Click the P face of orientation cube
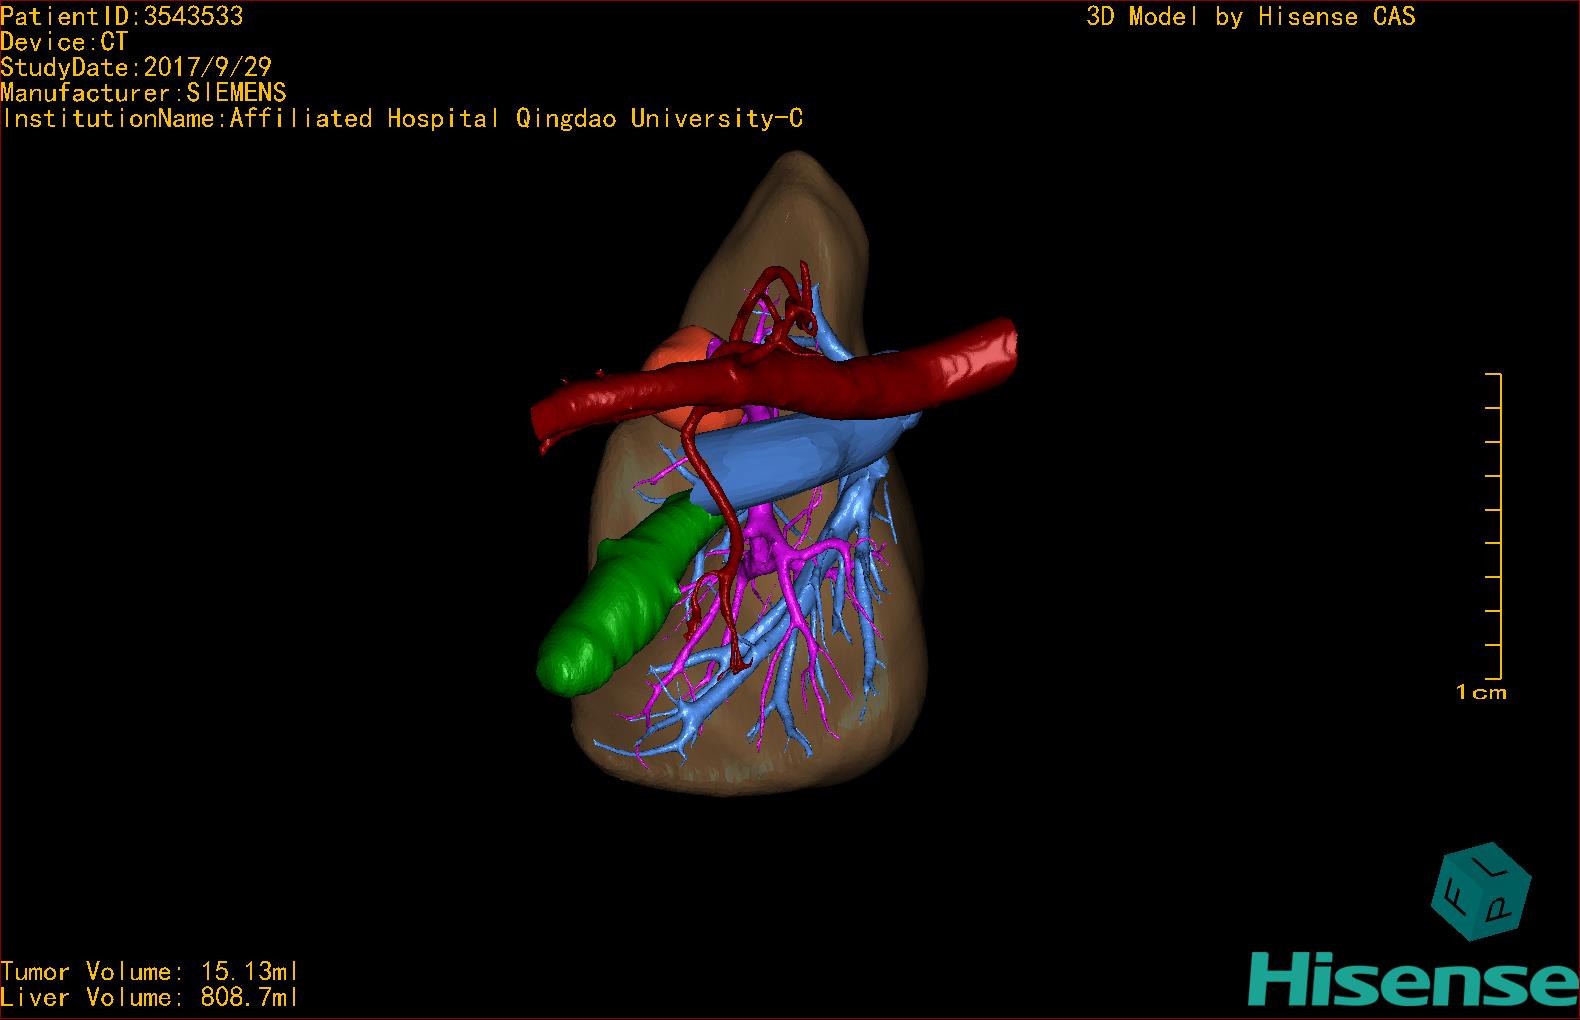 [1502, 905]
